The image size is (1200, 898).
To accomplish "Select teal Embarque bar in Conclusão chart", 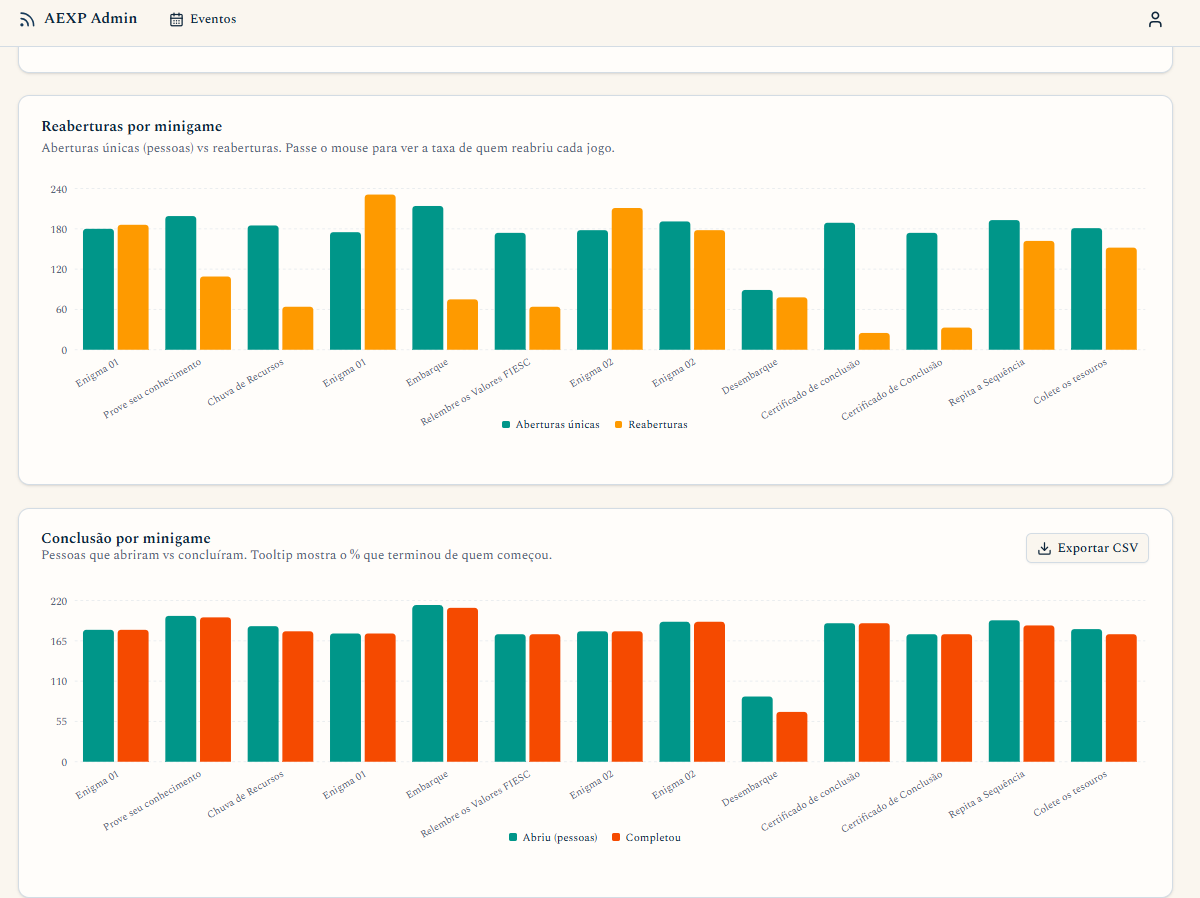I will [x=428, y=683].
